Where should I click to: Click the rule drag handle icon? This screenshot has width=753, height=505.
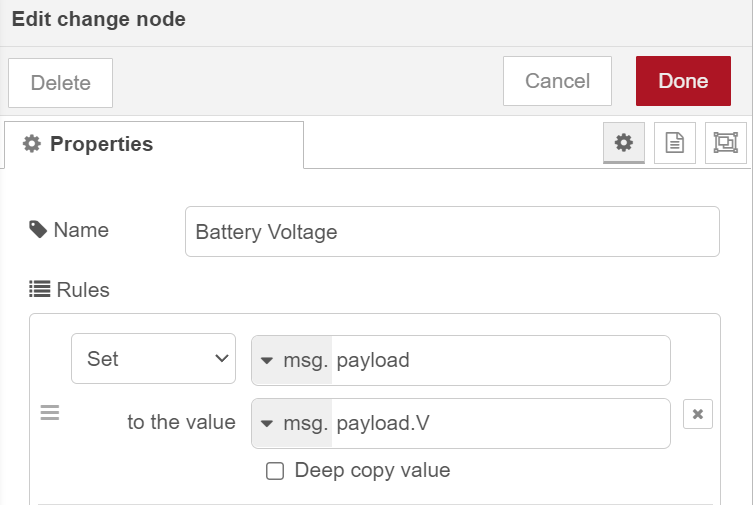[50, 412]
